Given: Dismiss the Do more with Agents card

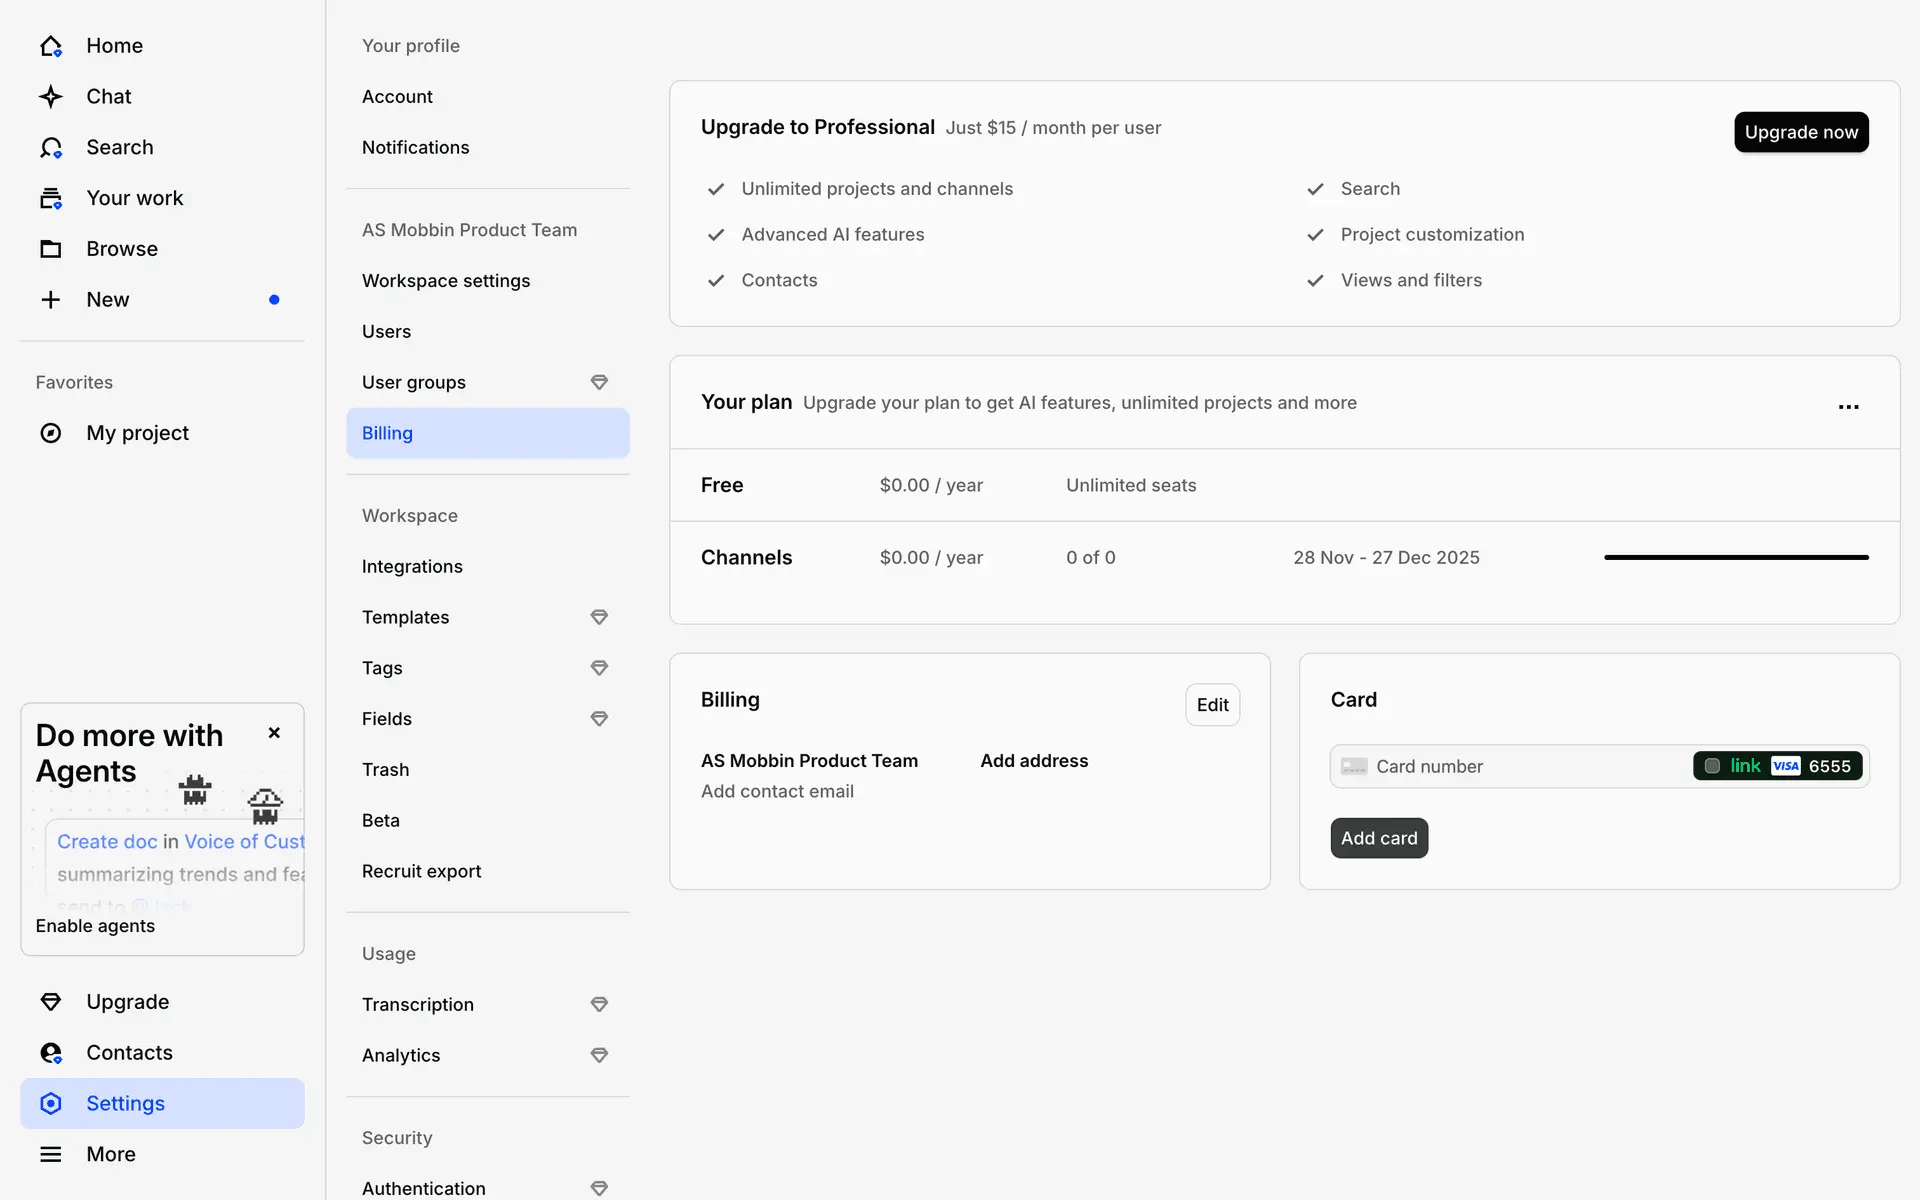Looking at the screenshot, I should (274, 733).
